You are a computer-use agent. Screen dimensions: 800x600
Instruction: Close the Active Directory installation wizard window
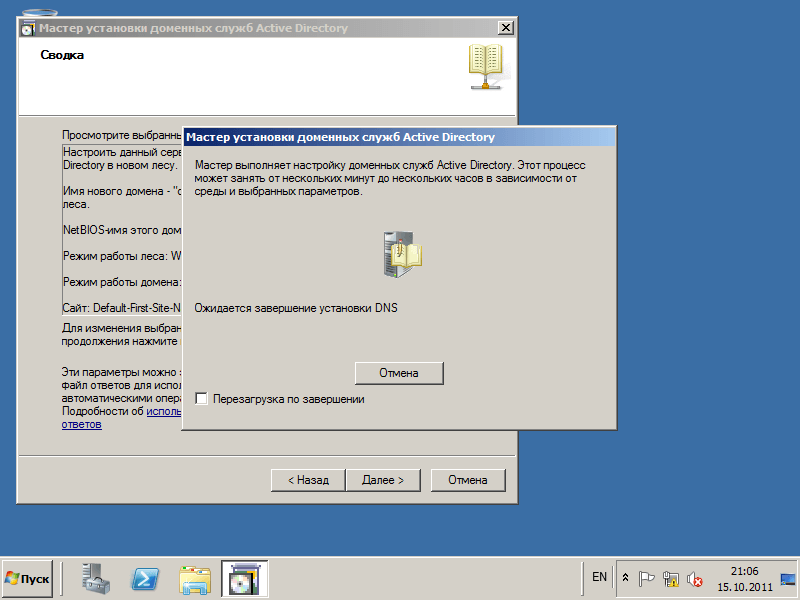tap(505, 28)
